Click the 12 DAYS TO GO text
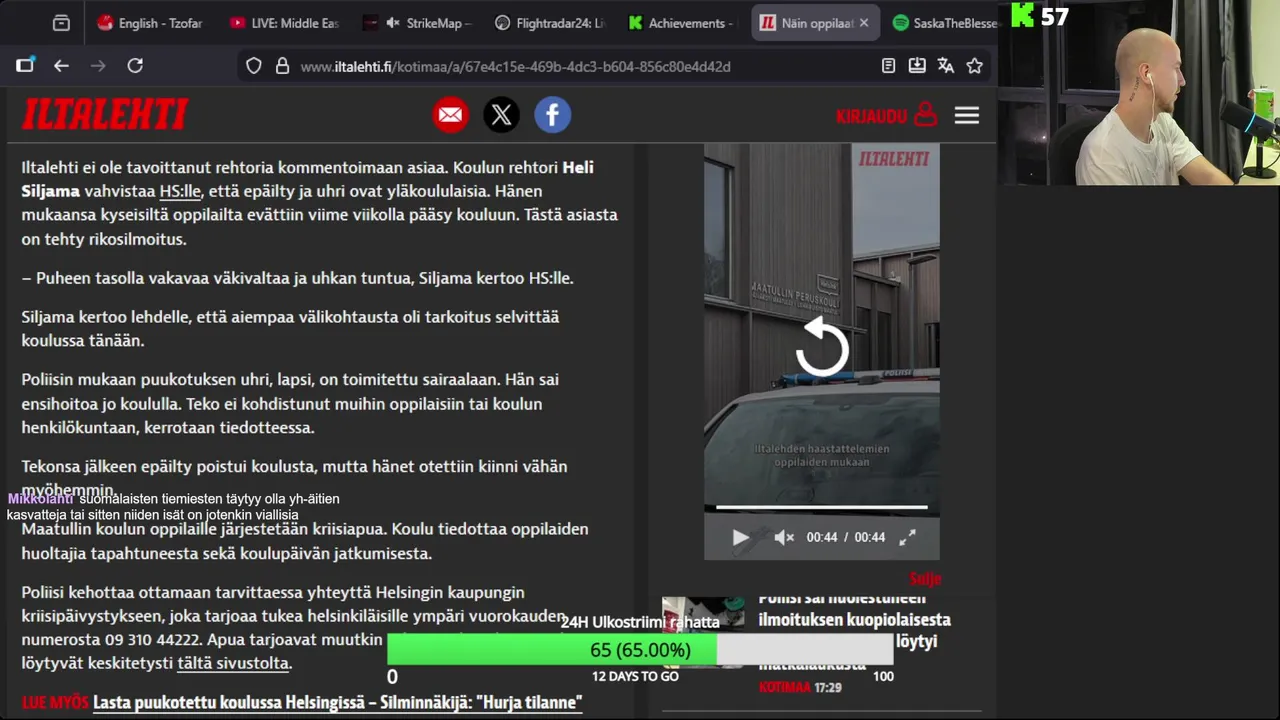The image size is (1280, 720). click(635, 676)
